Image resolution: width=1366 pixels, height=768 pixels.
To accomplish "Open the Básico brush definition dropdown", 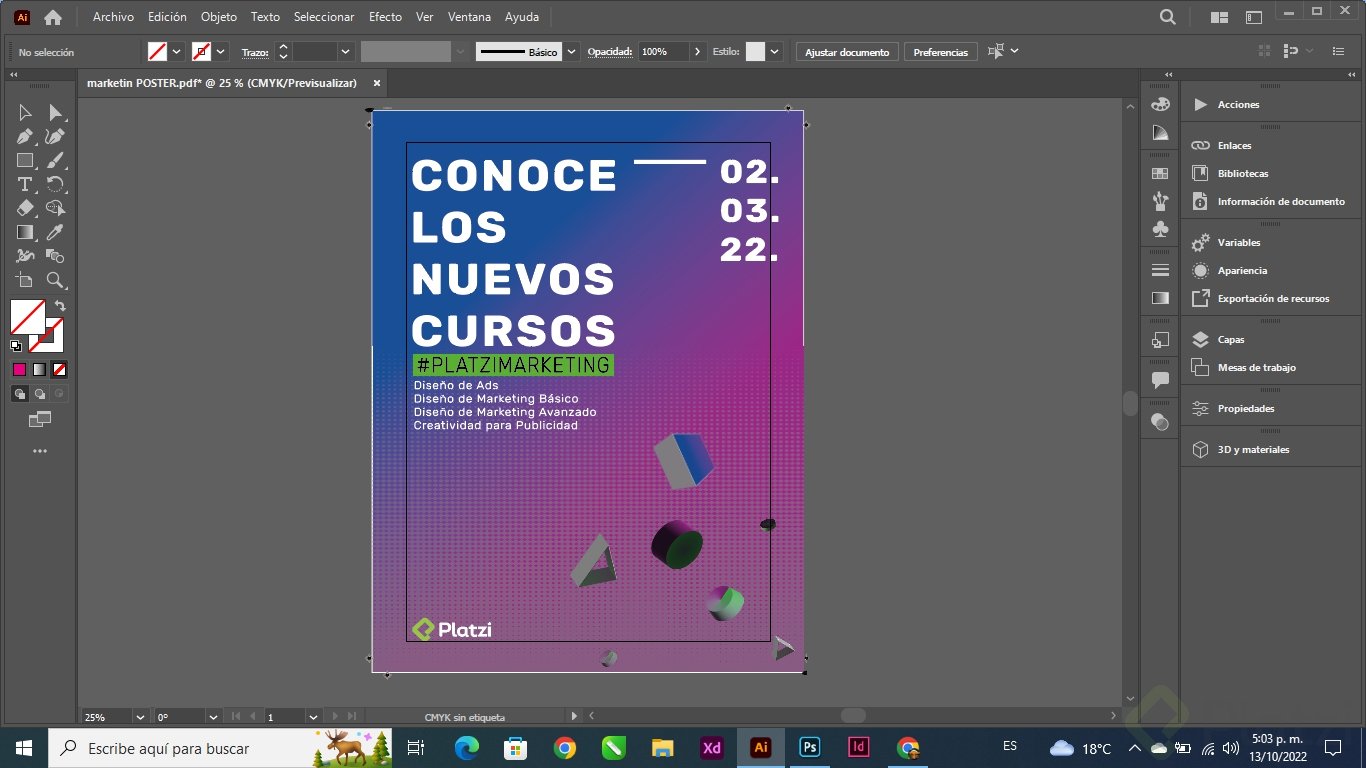I will (571, 52).
